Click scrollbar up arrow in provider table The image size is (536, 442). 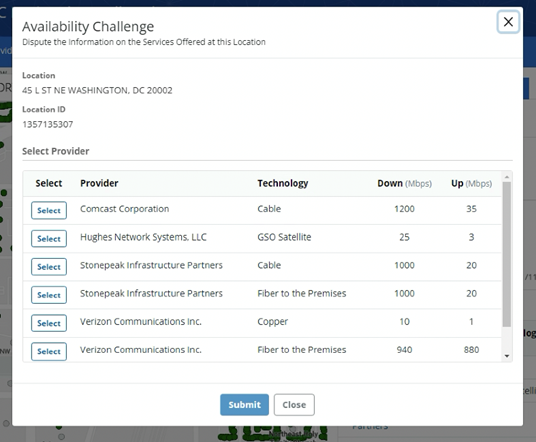(x=507, y=177)
